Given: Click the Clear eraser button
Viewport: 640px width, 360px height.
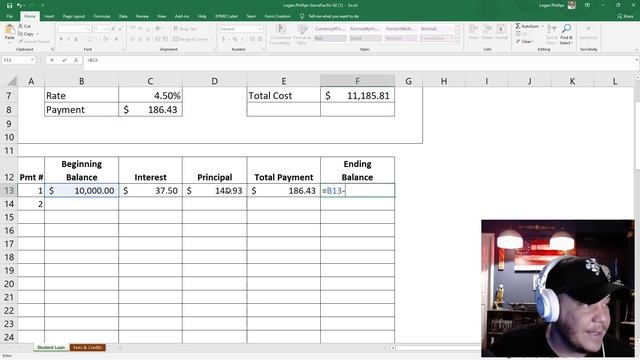Looking at the screenshot, I should pyautogui.click(x=524, y=42).
